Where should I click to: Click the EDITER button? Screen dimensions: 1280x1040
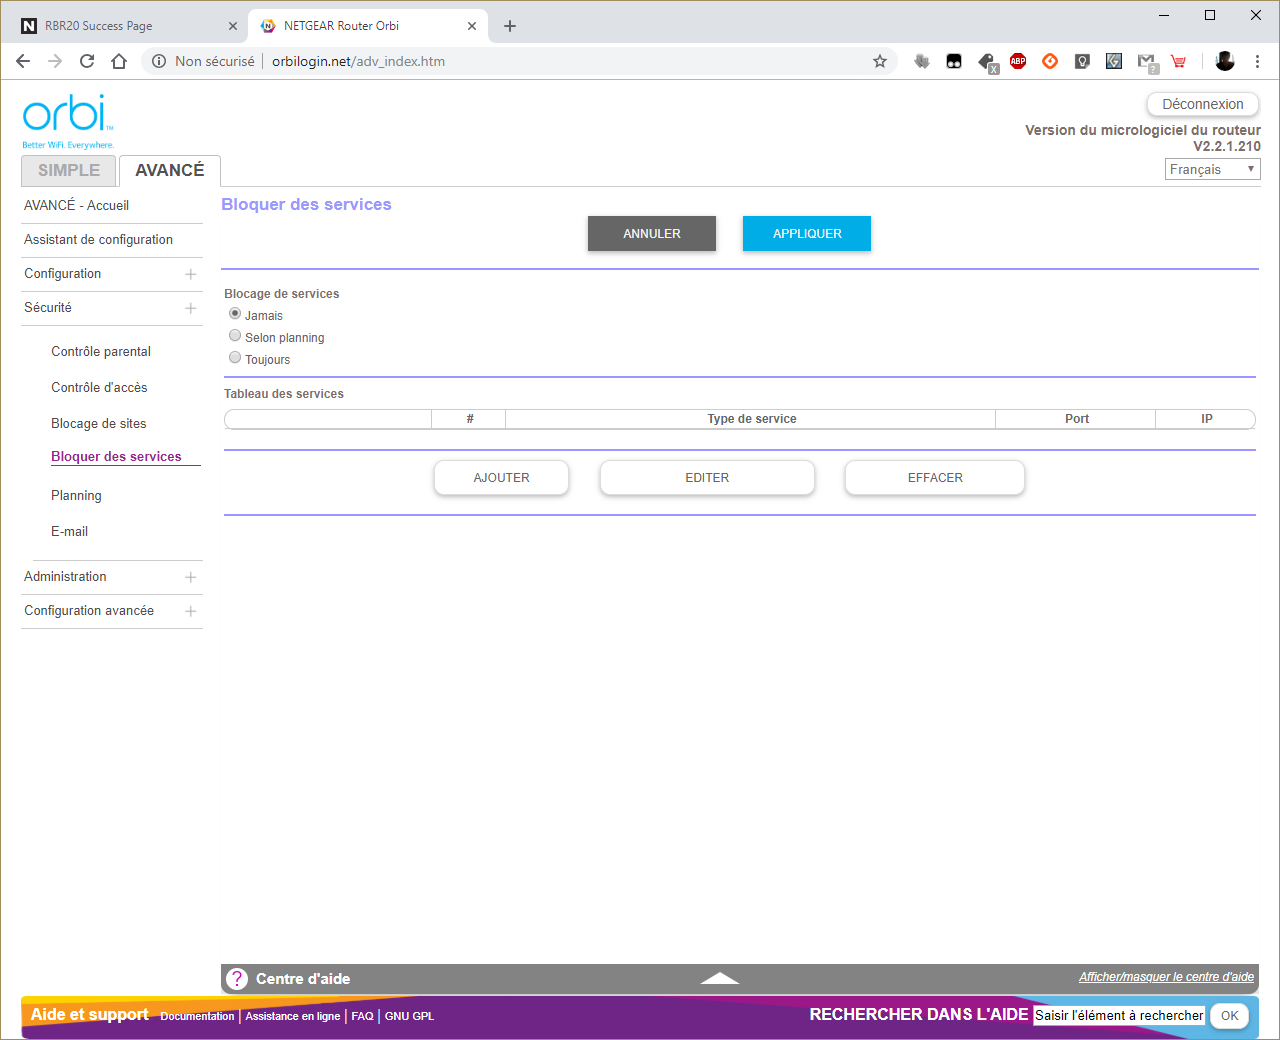point(707,477)
